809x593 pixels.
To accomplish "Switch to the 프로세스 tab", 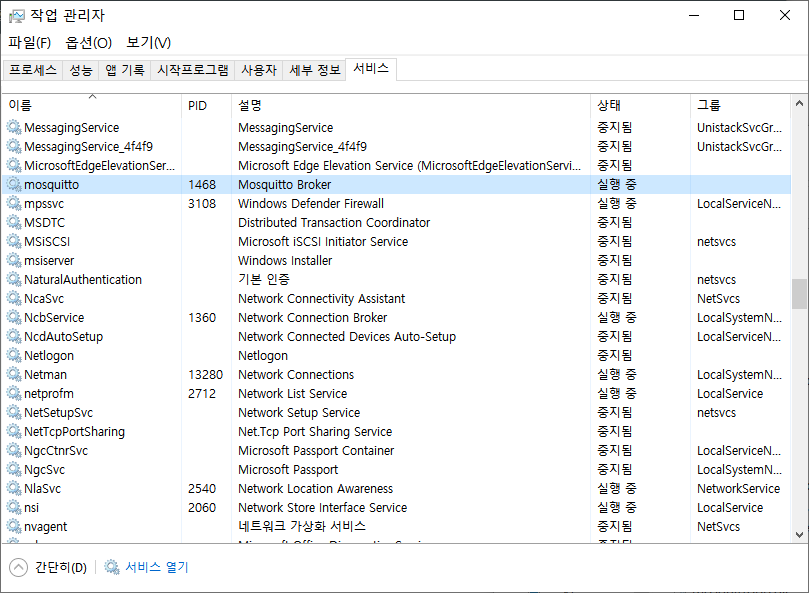I will click(33, 70).
